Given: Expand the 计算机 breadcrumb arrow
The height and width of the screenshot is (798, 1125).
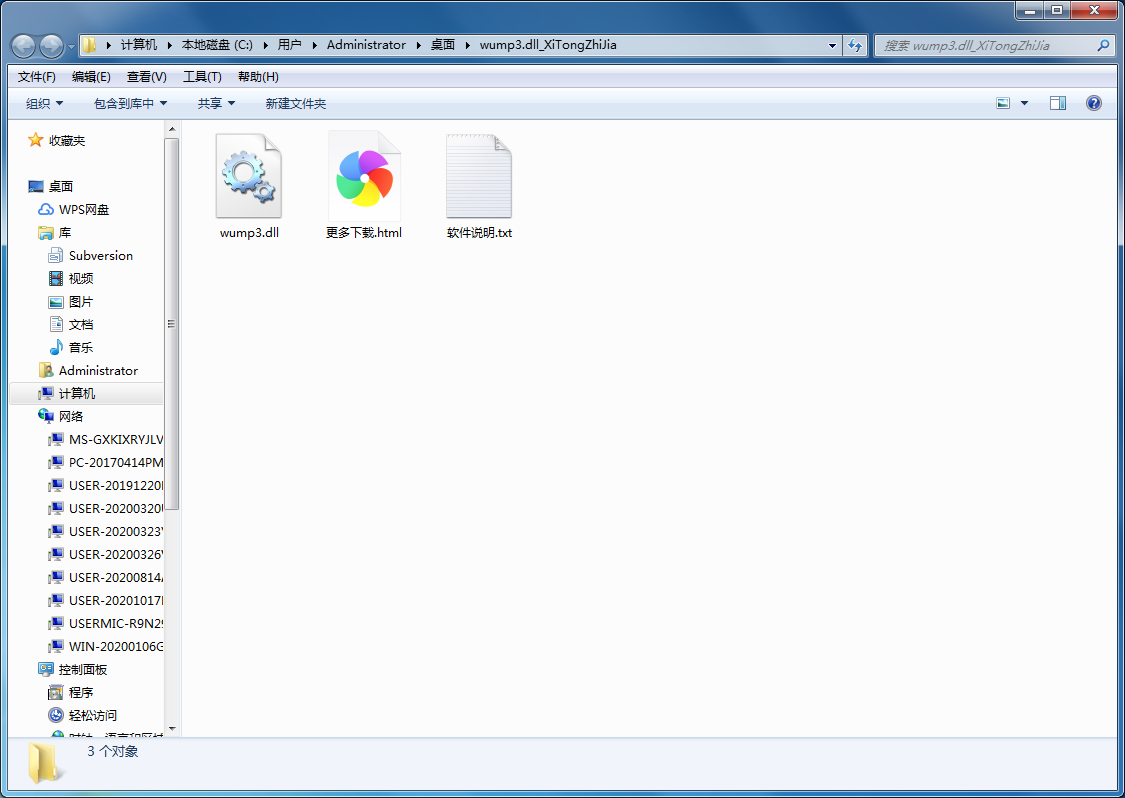Looking at the screenshot, I should (x=169, y=44).
